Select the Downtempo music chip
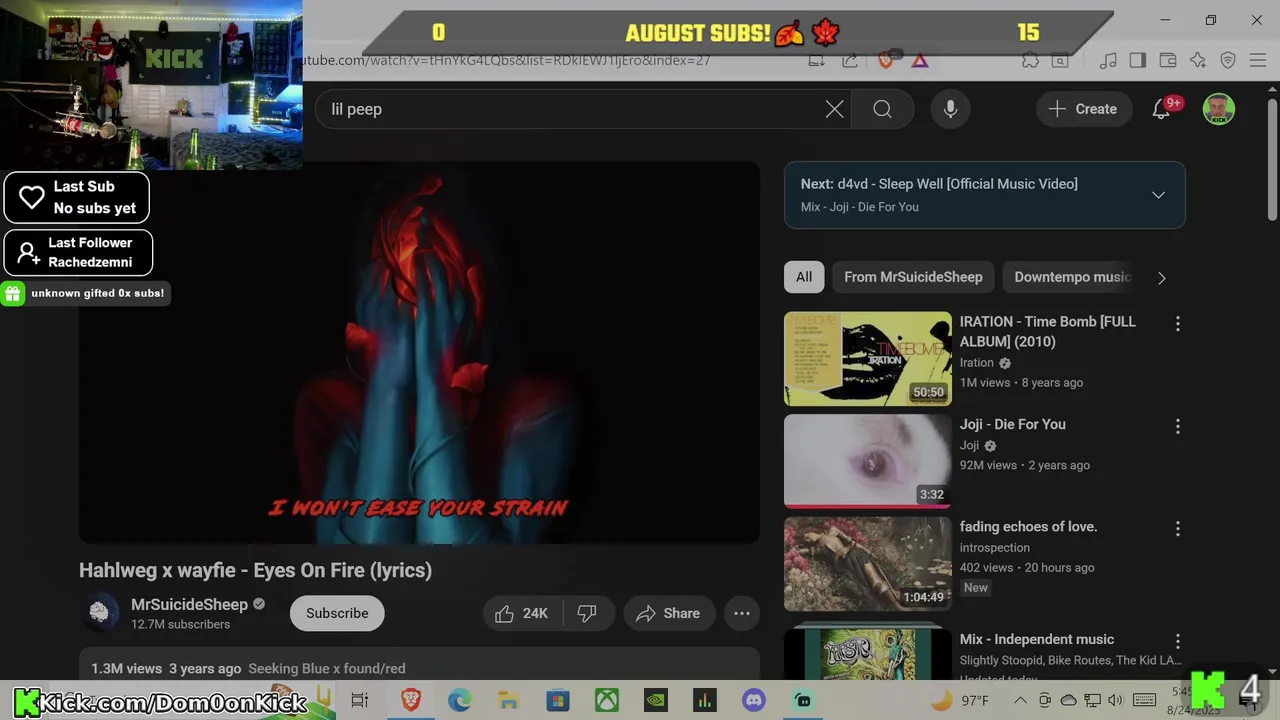1280x720 pixels. coord(1072,277)
